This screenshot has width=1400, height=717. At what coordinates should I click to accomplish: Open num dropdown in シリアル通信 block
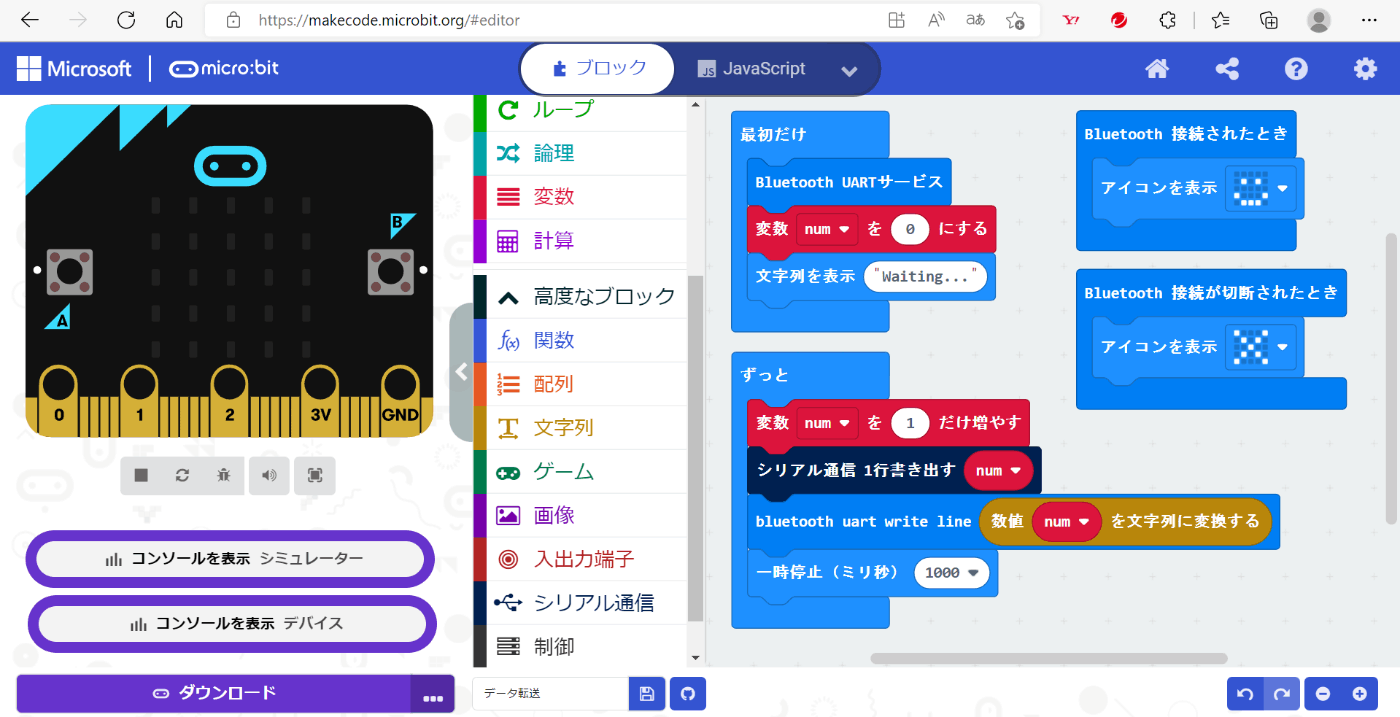pyautogui.click(x=999, y=471)
